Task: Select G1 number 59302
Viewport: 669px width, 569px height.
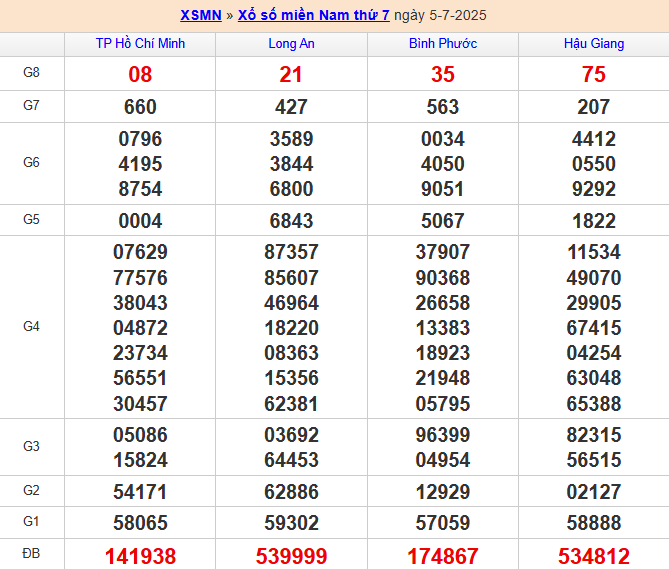Action: coord(291,523)
